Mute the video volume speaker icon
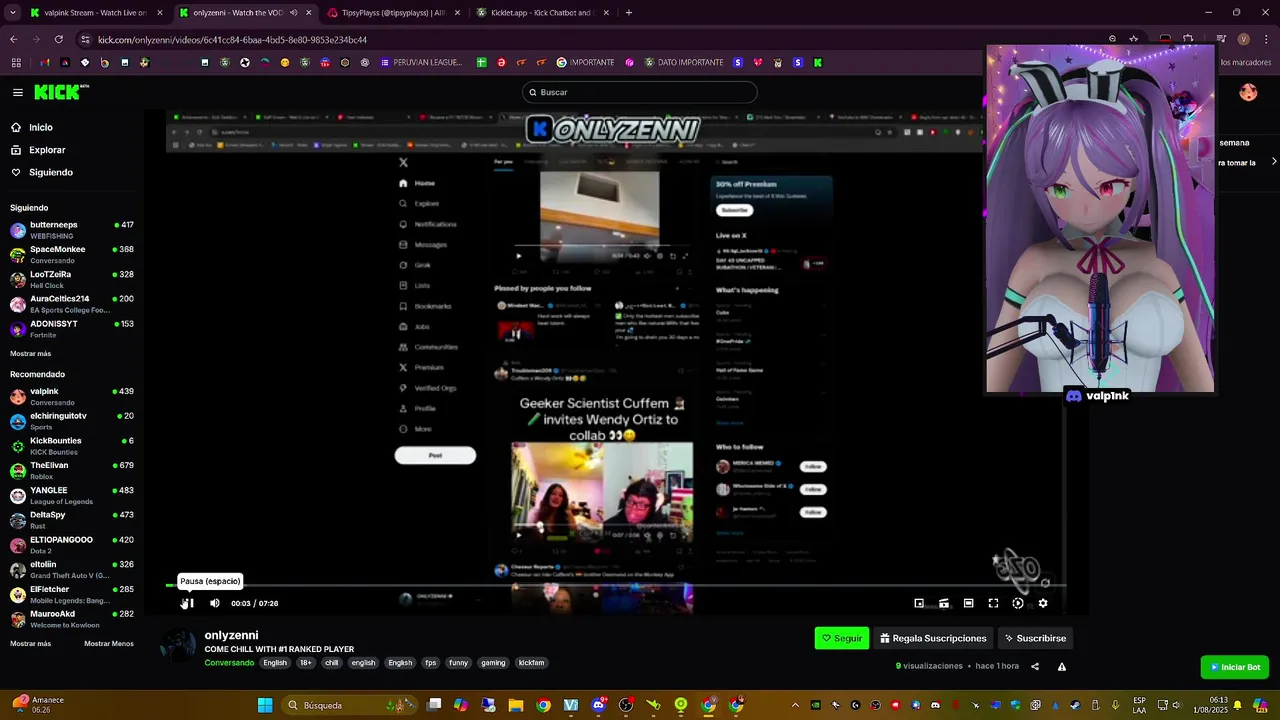Screen dimensions: 1280x720 click(x=214, y=603)
